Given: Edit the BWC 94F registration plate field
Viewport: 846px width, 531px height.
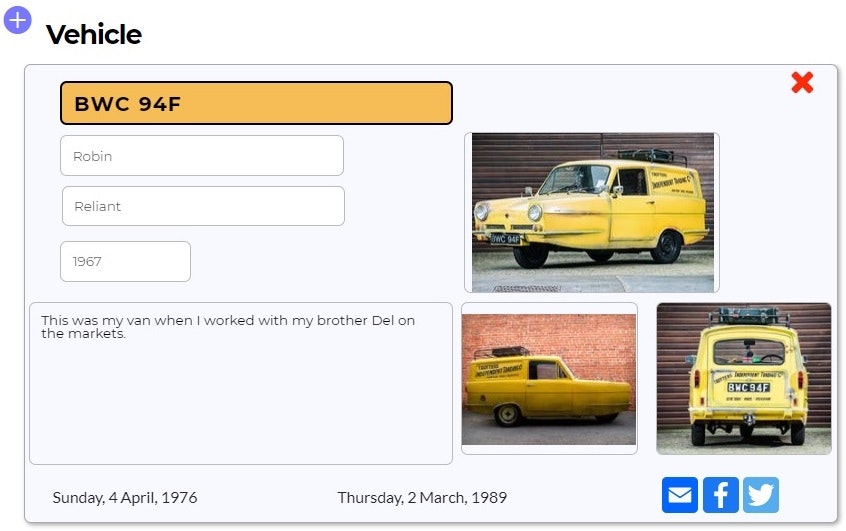Looking at the screenshot, I should tap(256, 103).
